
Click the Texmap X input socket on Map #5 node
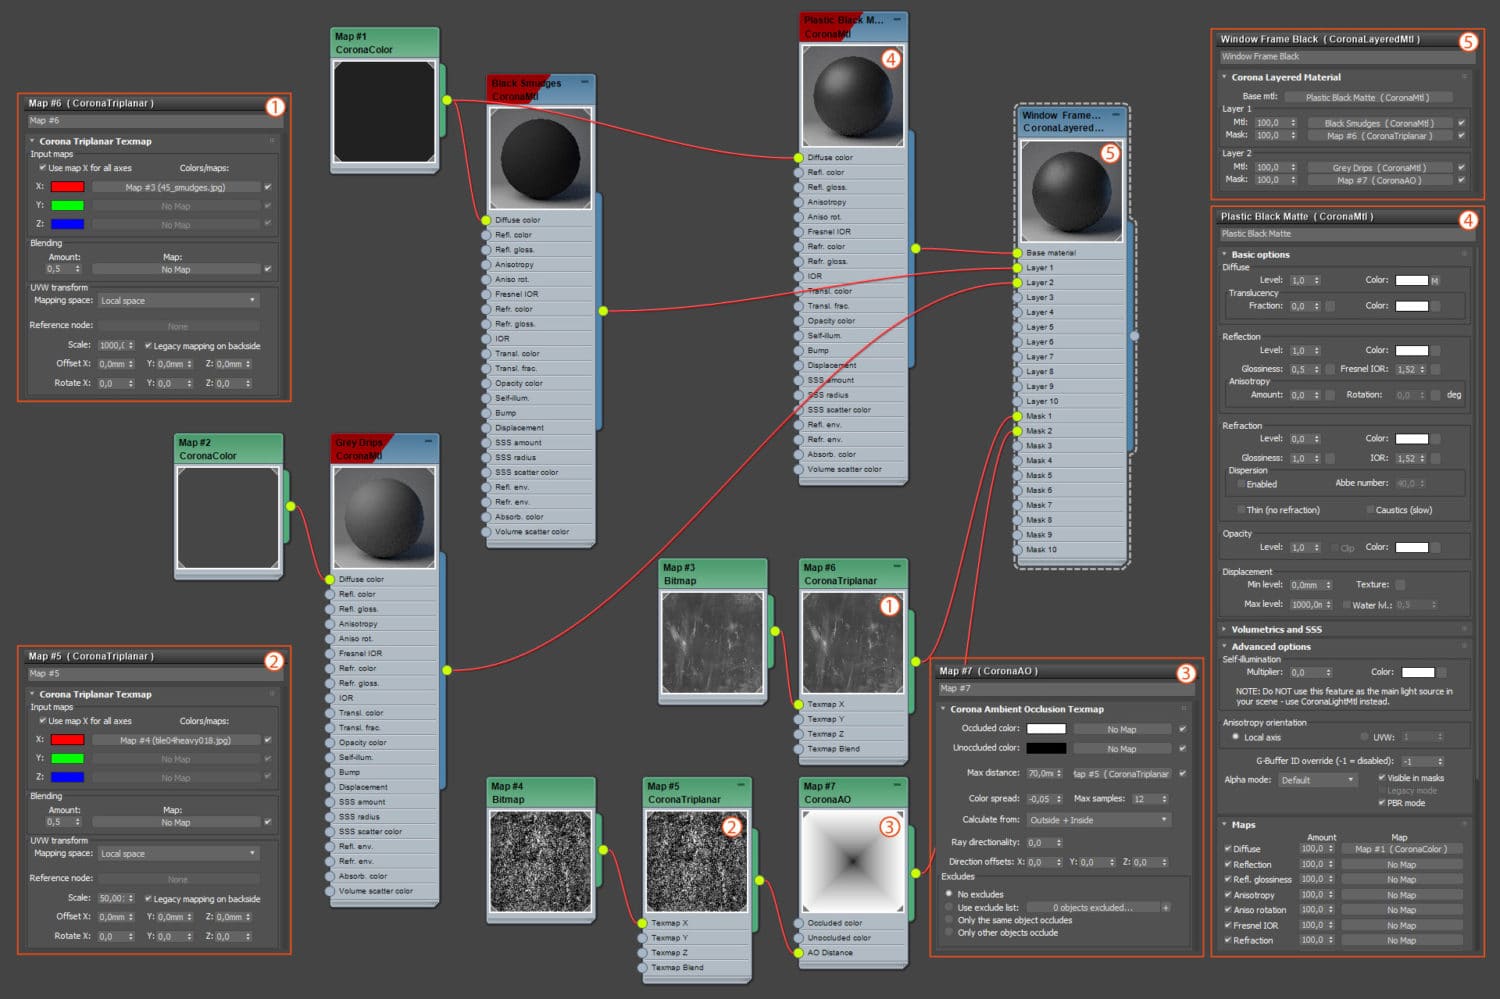(643, 923)
